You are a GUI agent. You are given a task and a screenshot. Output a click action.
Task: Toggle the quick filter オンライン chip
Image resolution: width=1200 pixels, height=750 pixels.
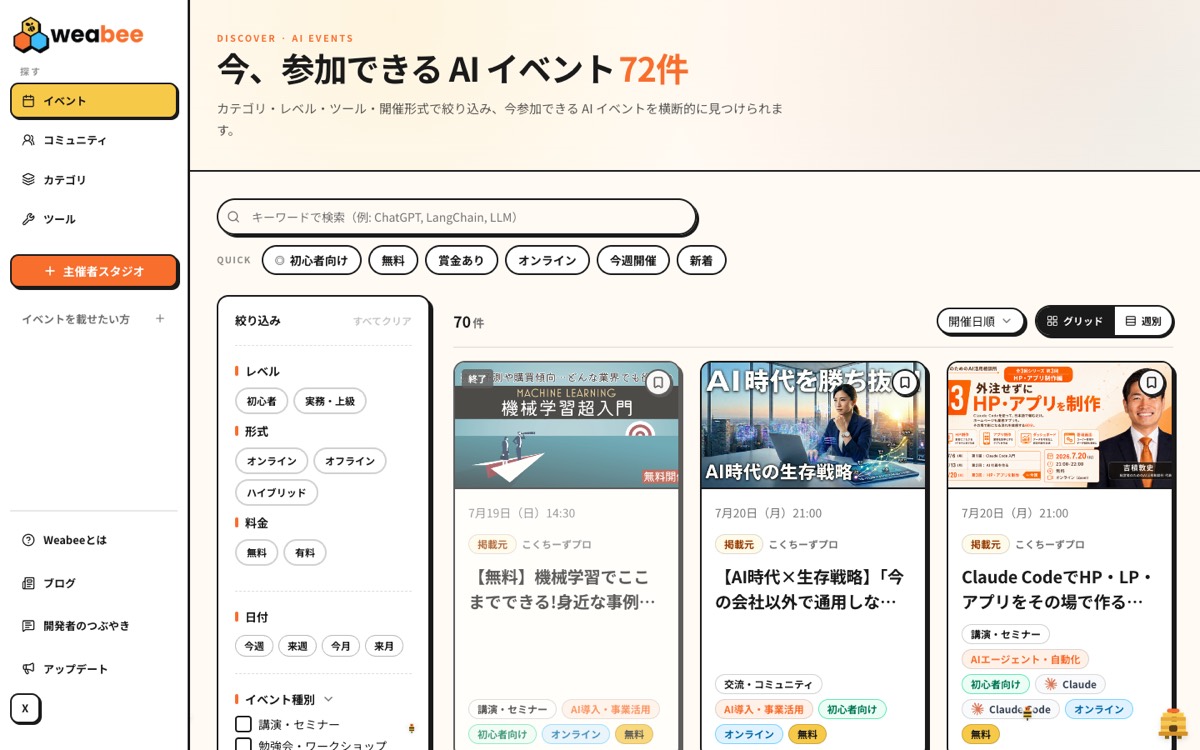click(x=547, y=260)
